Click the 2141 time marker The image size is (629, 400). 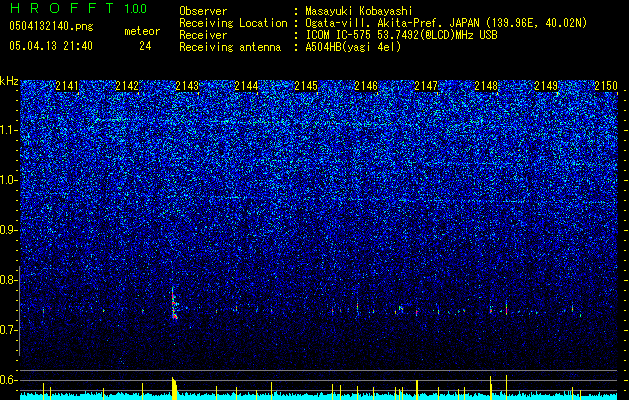coord(67,85)
